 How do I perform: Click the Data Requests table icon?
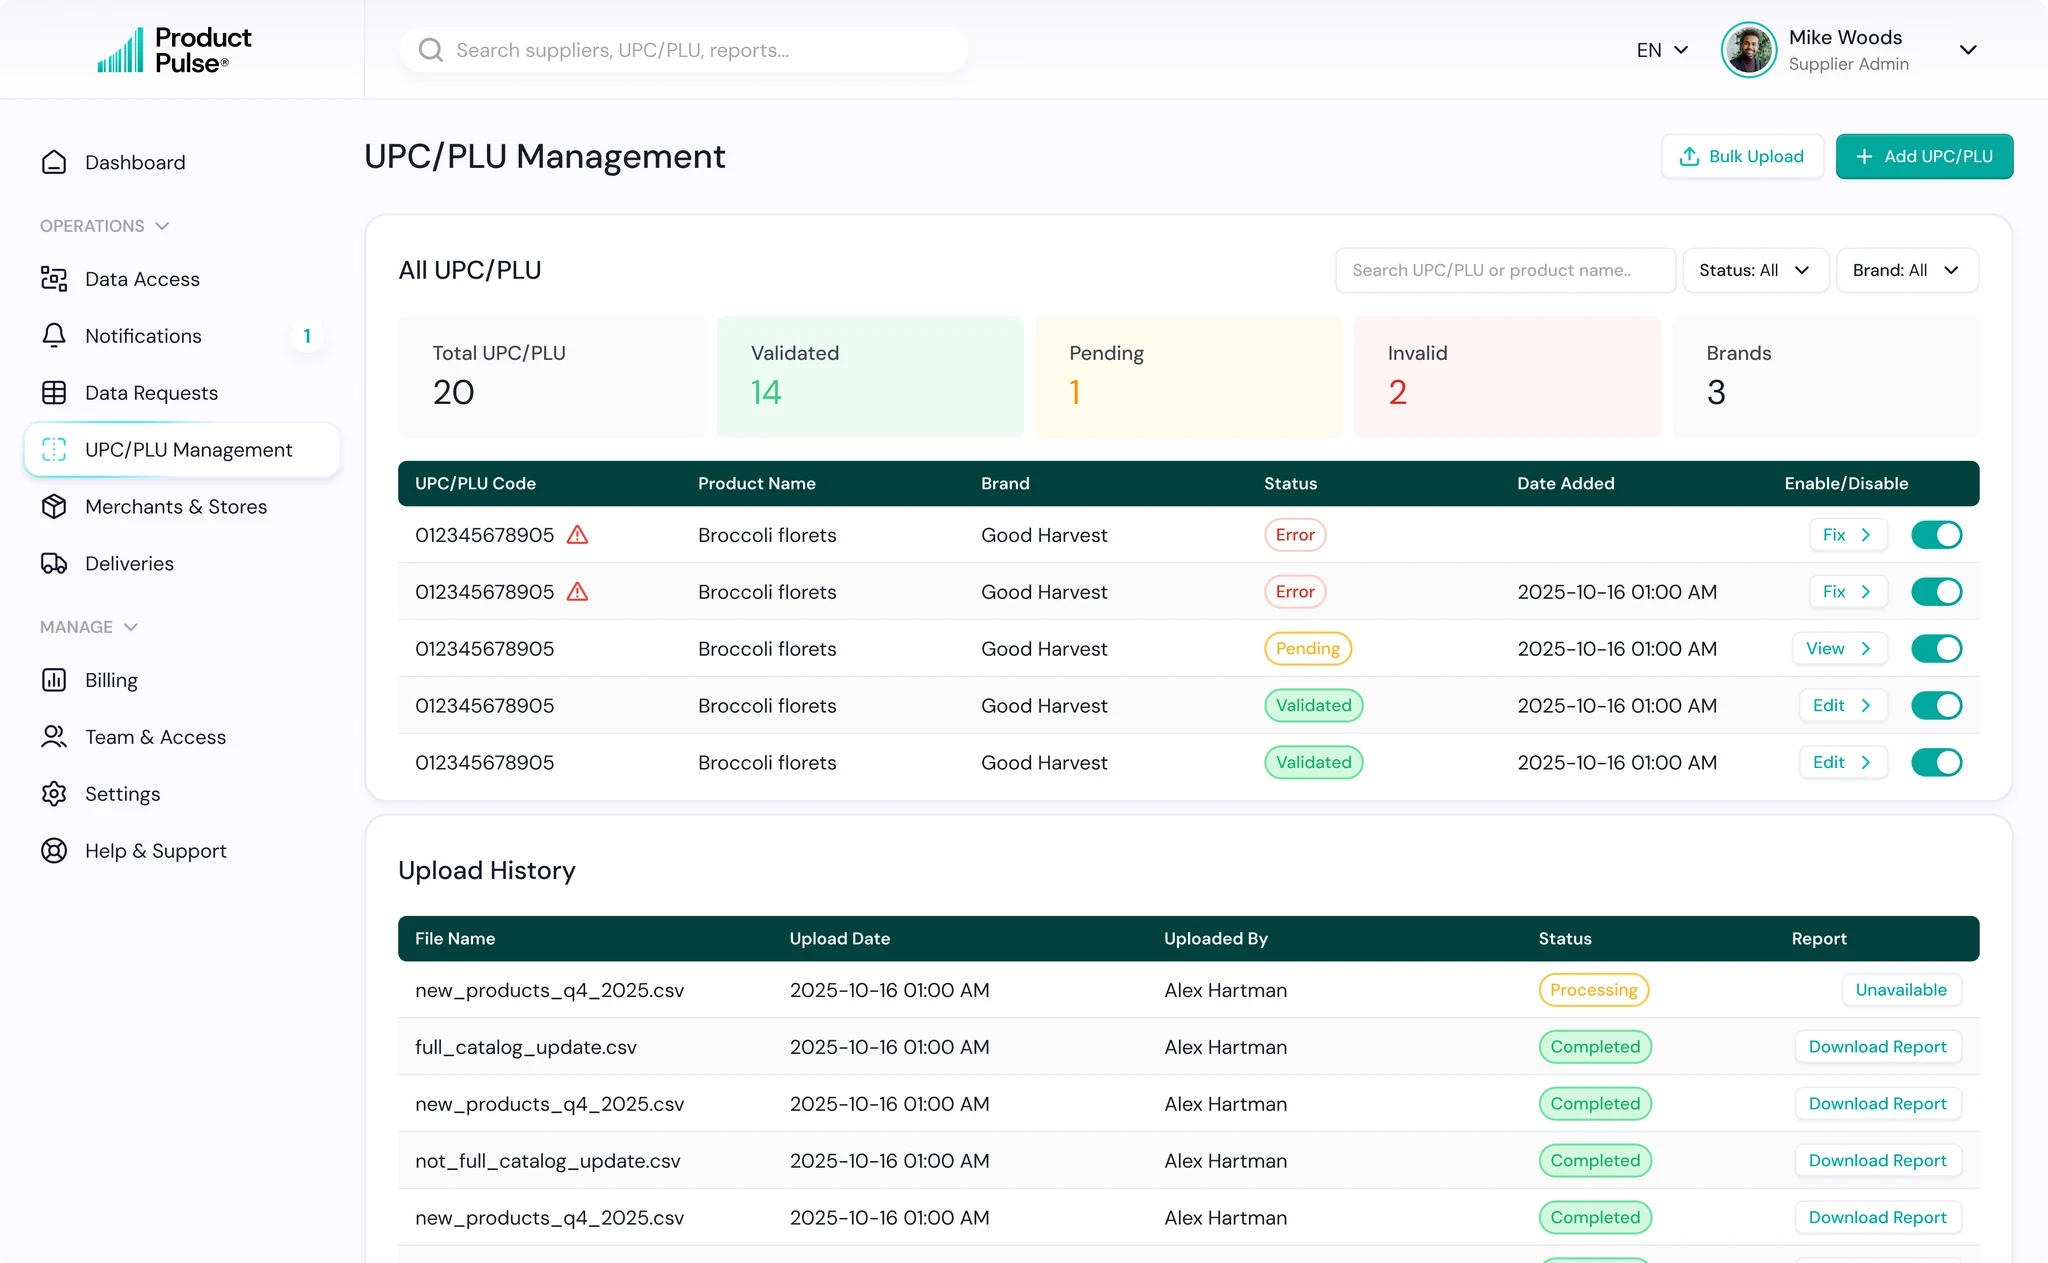(x=54, y=393)
